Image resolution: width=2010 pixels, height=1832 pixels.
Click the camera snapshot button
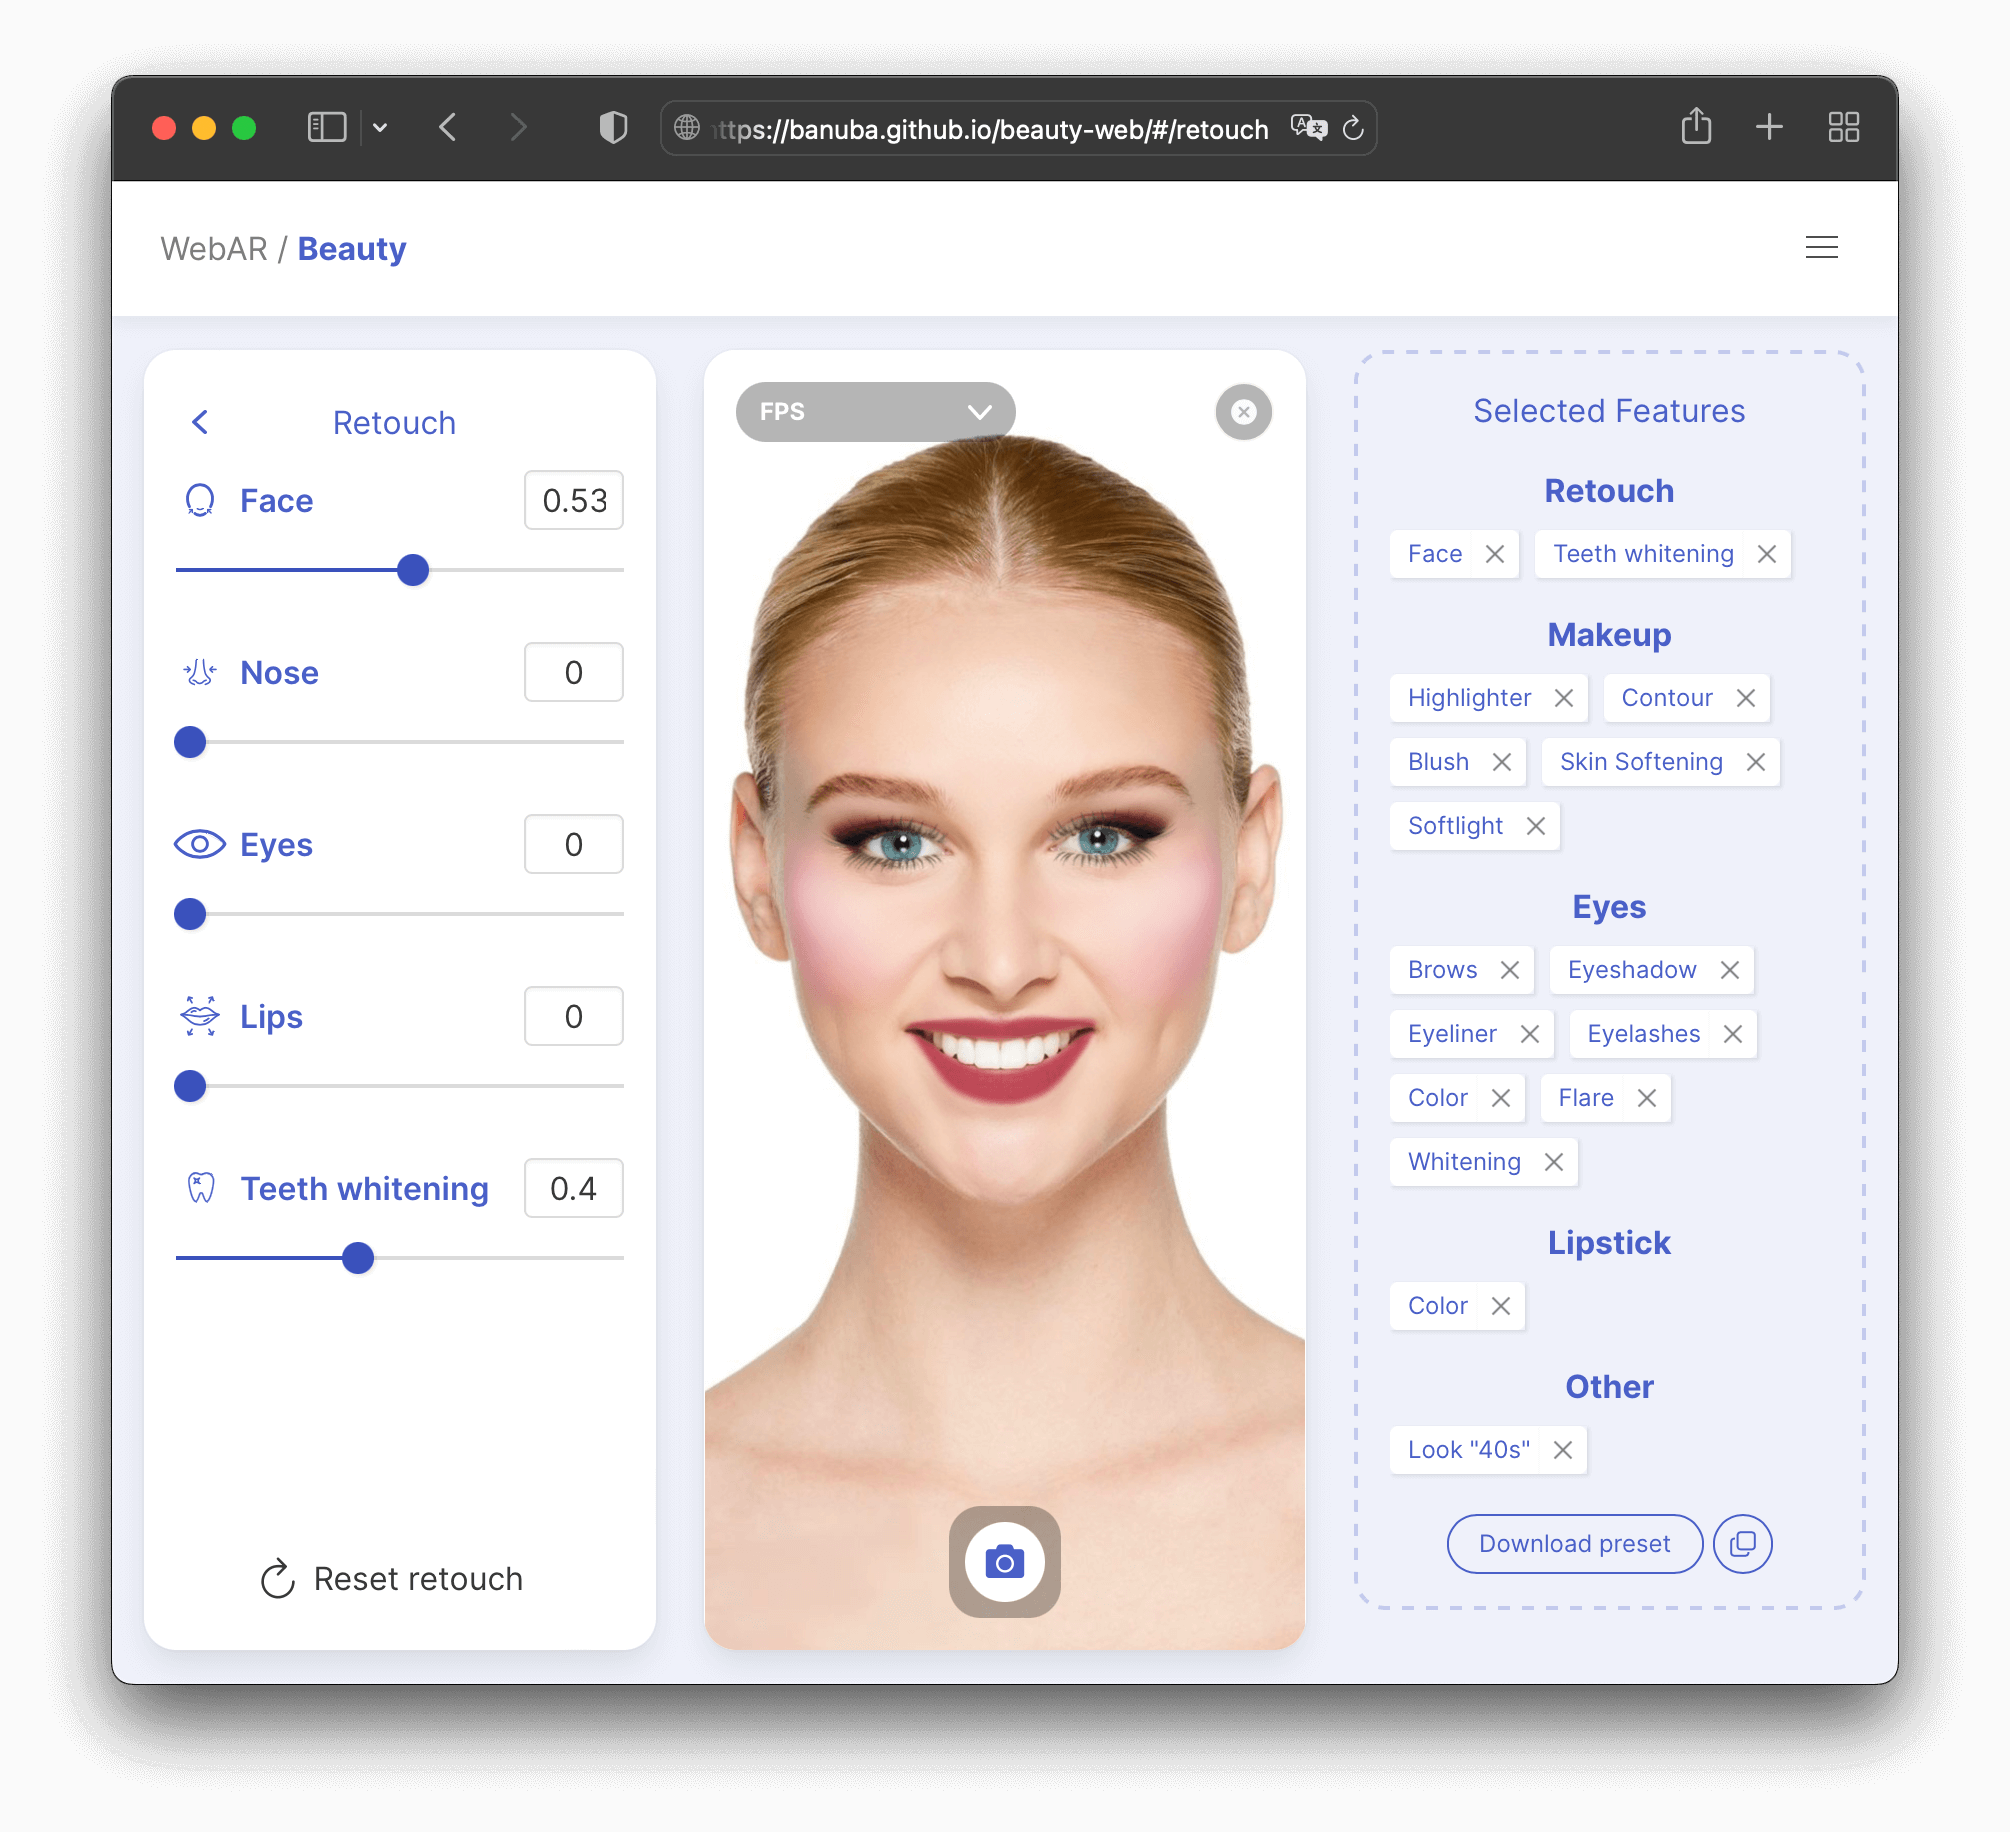tap(1004, 1561)
